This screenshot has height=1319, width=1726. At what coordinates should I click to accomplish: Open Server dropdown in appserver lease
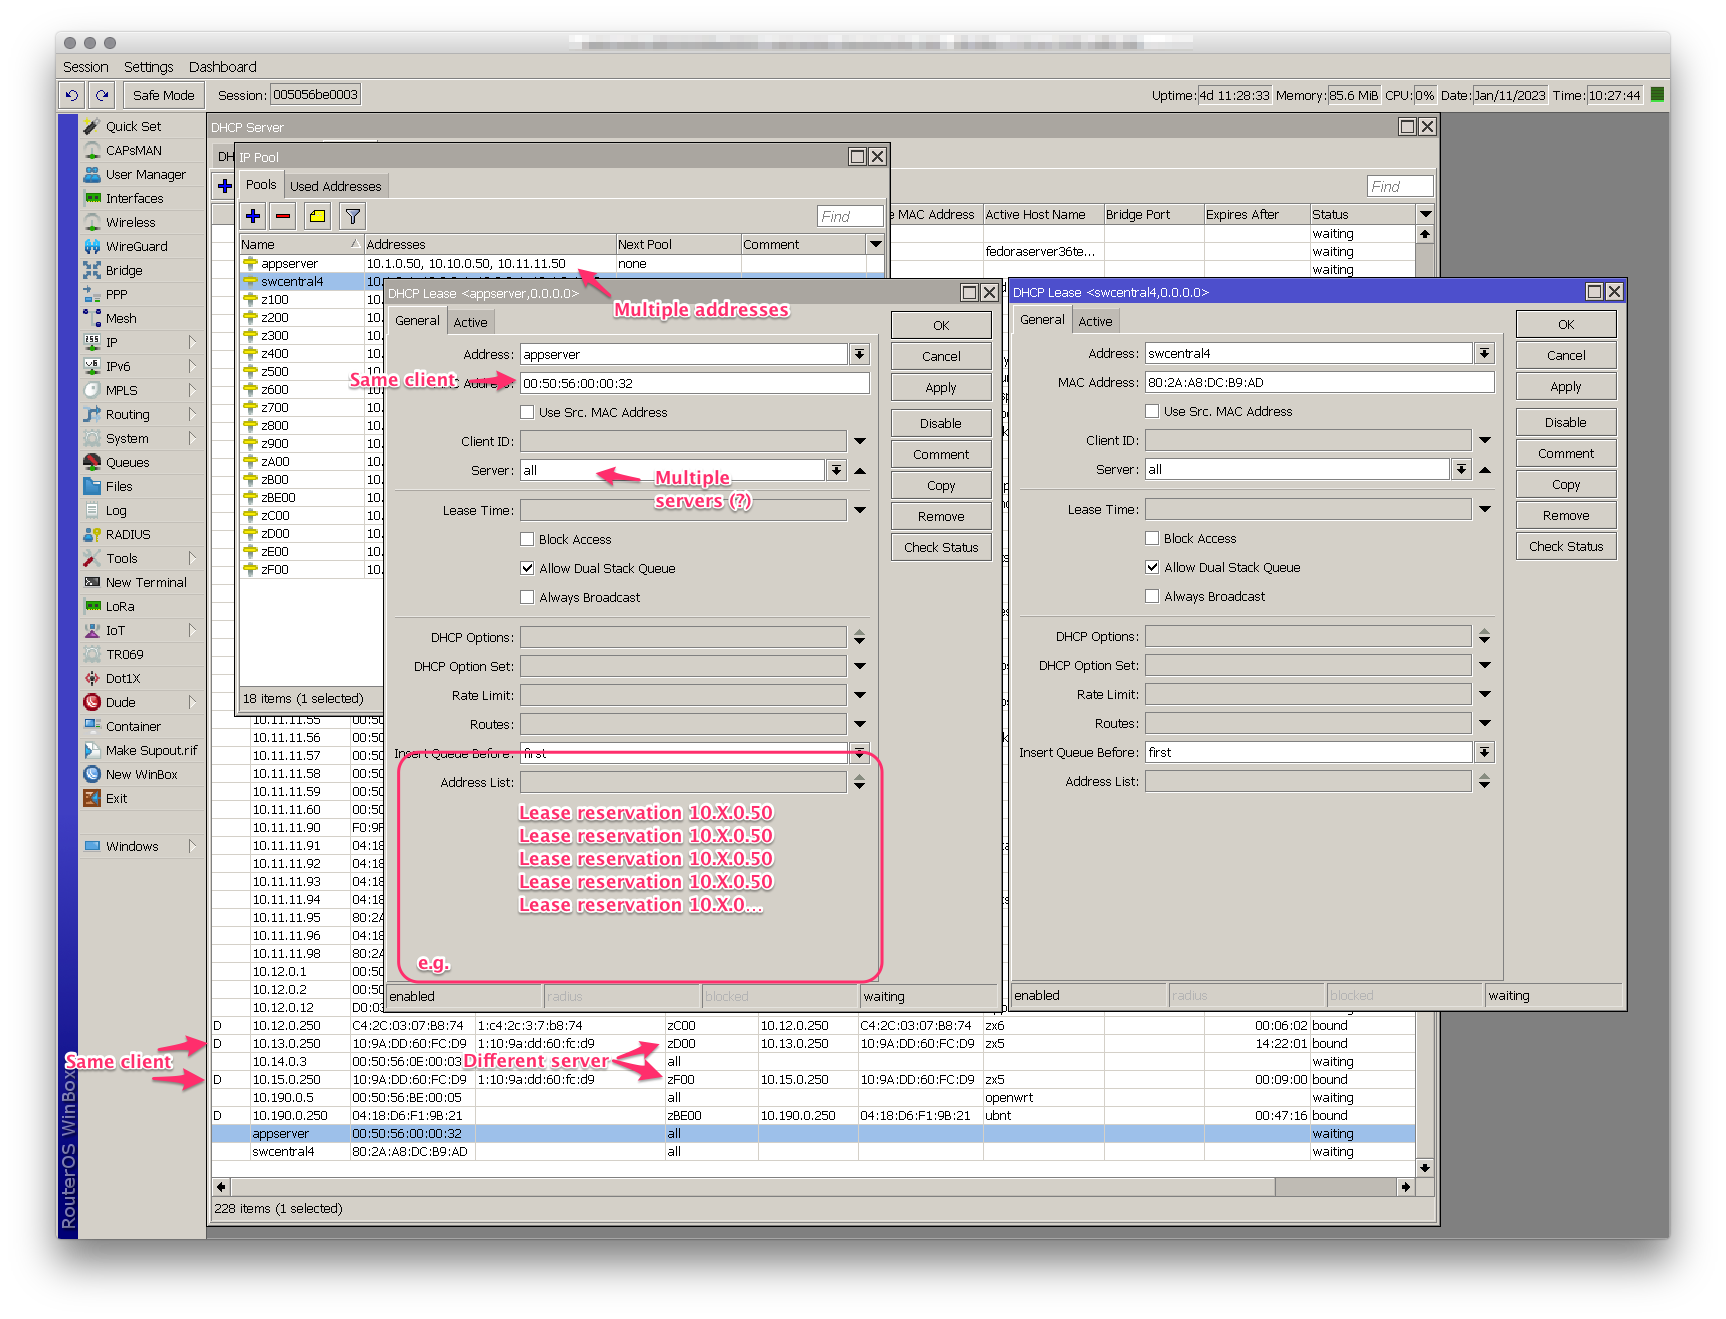click(x=836, y=470)
